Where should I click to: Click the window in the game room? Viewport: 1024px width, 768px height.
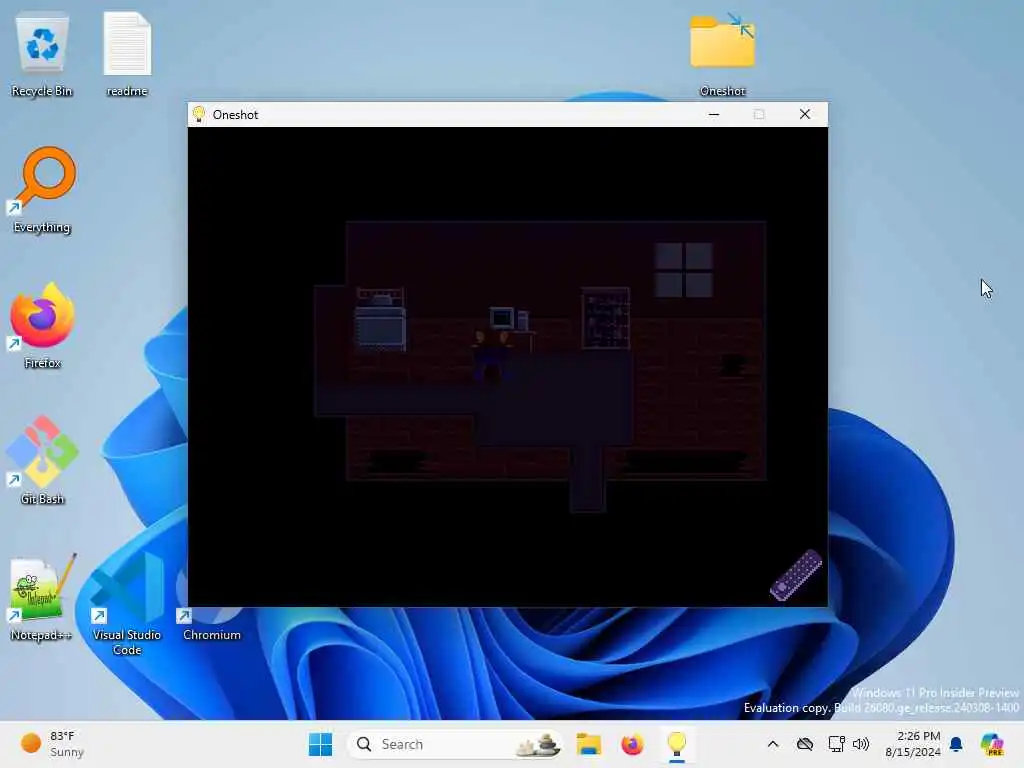684,270
